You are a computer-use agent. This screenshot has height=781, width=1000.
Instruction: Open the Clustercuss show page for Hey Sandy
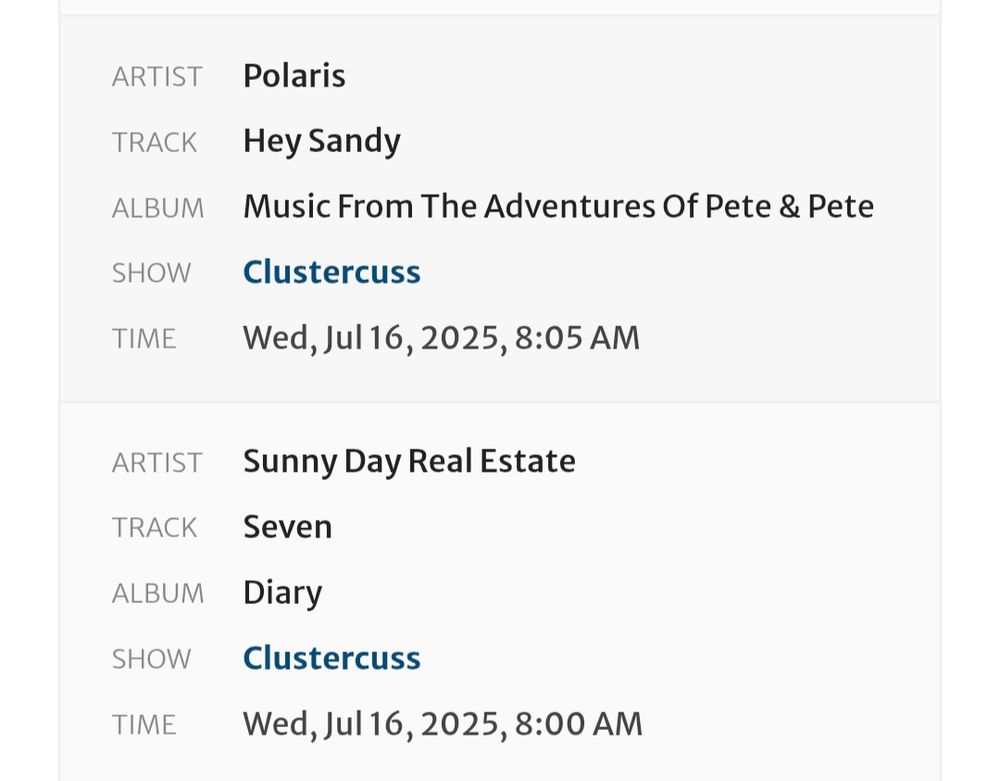click(331, 271)
